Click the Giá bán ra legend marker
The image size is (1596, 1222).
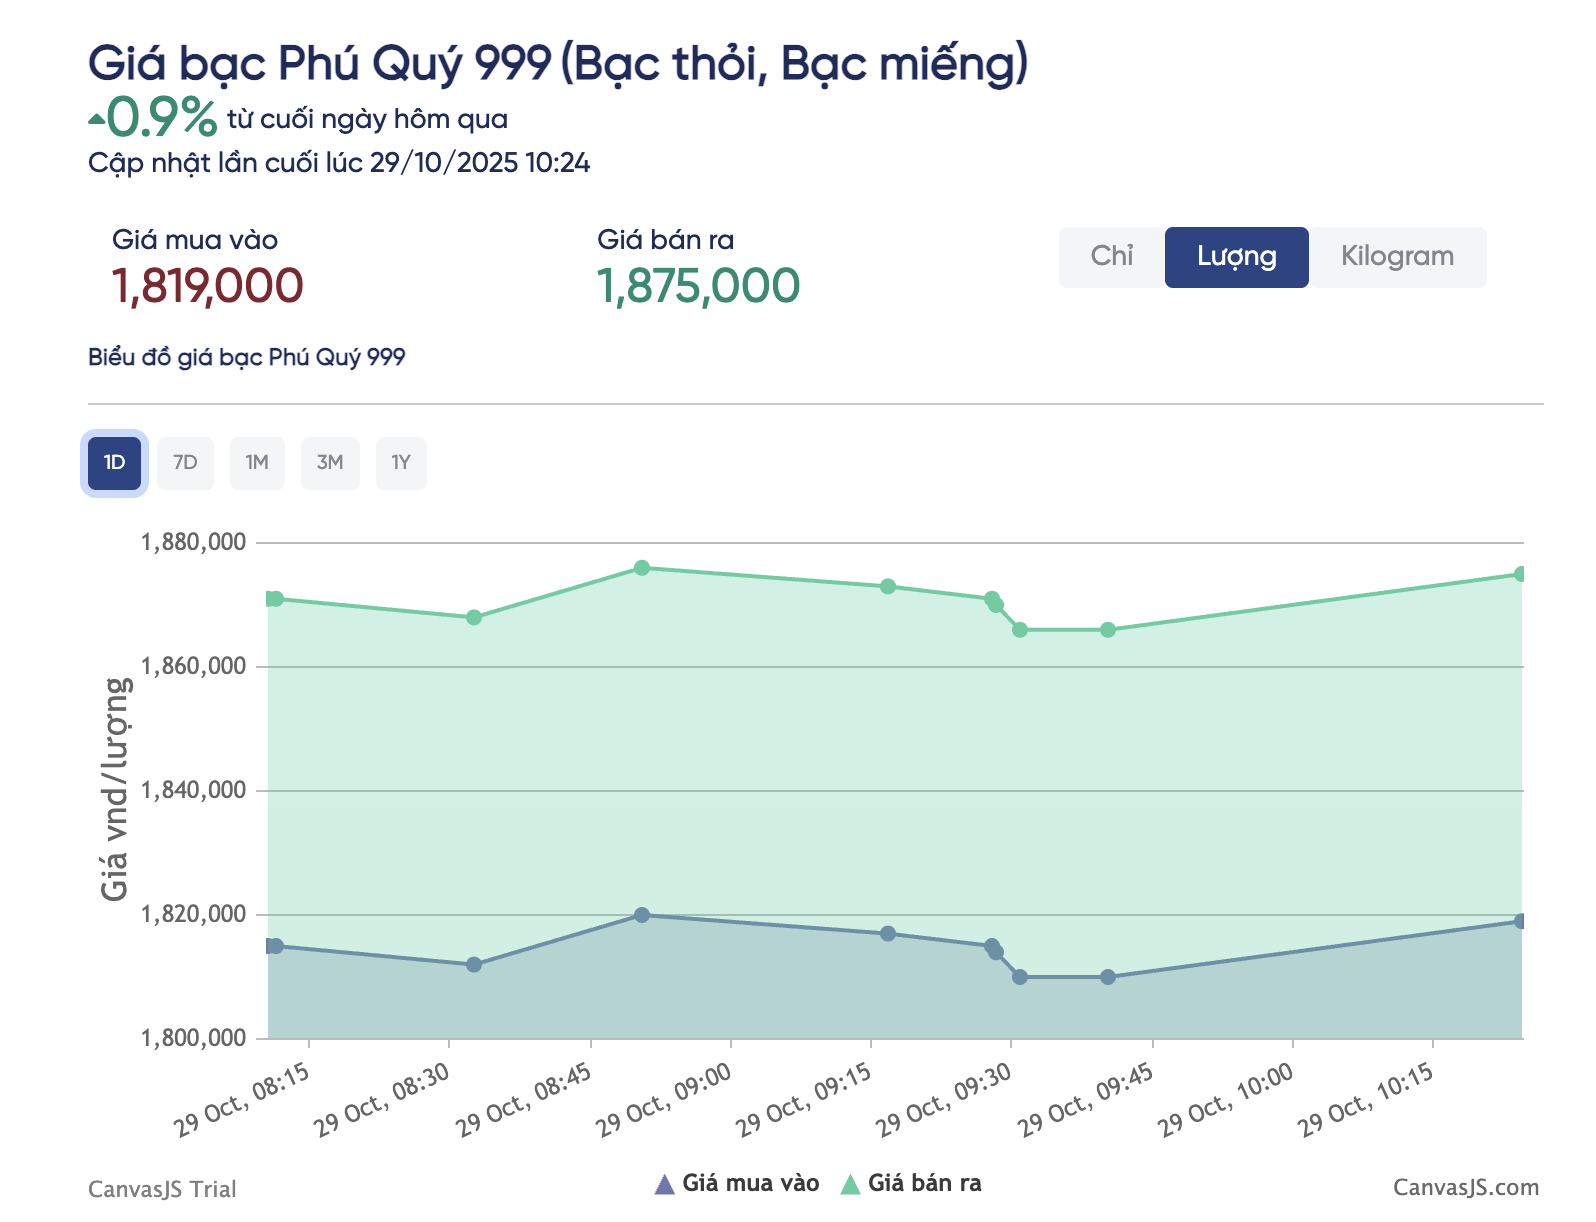851,1183
